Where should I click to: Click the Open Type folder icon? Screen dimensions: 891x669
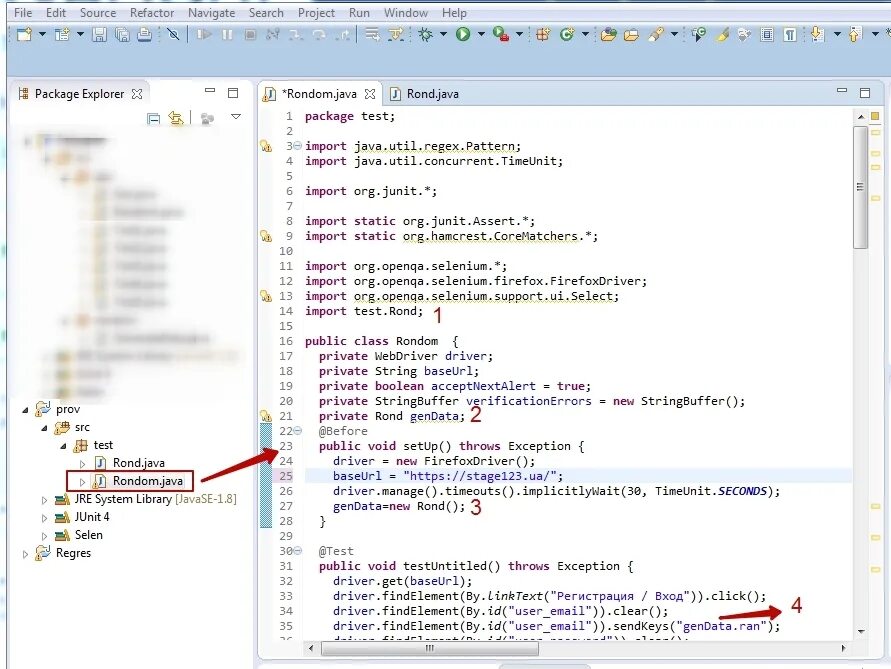point(609,35)
